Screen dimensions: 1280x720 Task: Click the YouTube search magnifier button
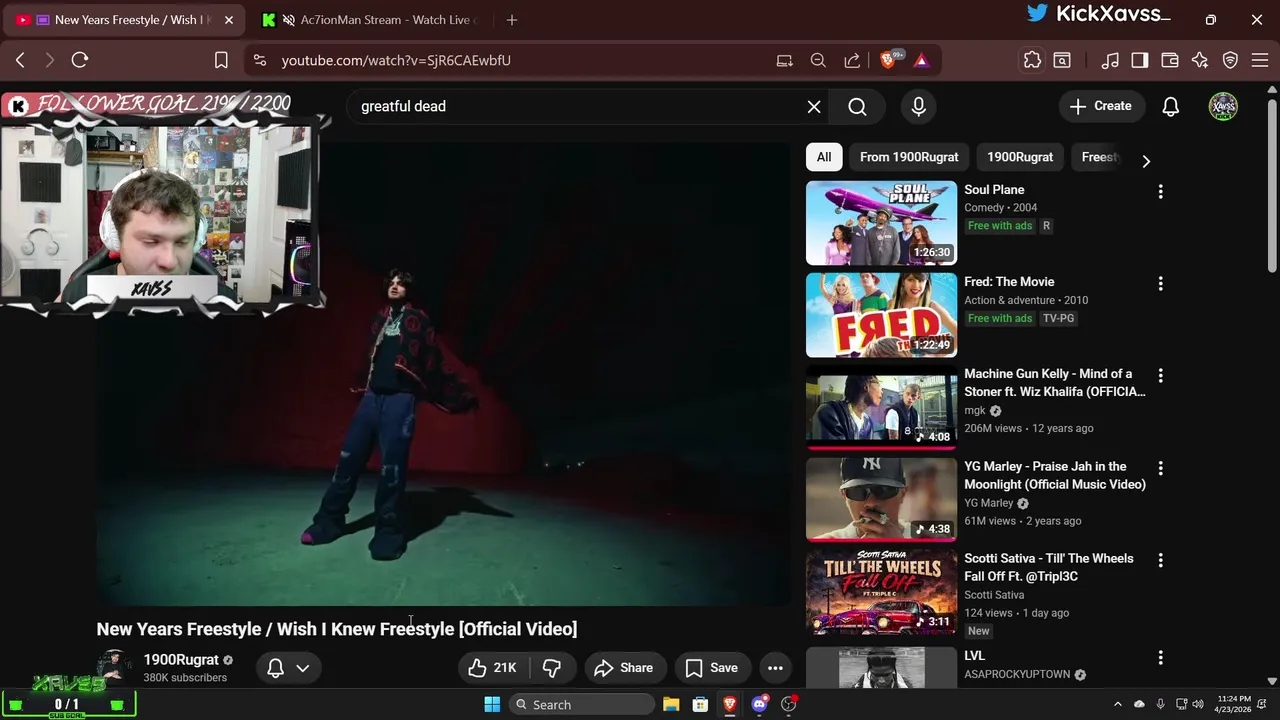pyautogui.click(x=857, y=106)
